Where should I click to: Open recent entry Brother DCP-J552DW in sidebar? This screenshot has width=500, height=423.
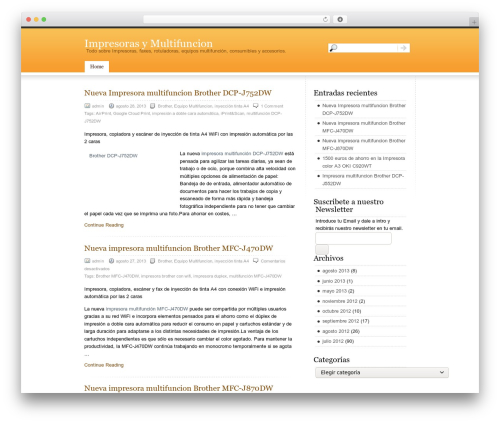363,180
